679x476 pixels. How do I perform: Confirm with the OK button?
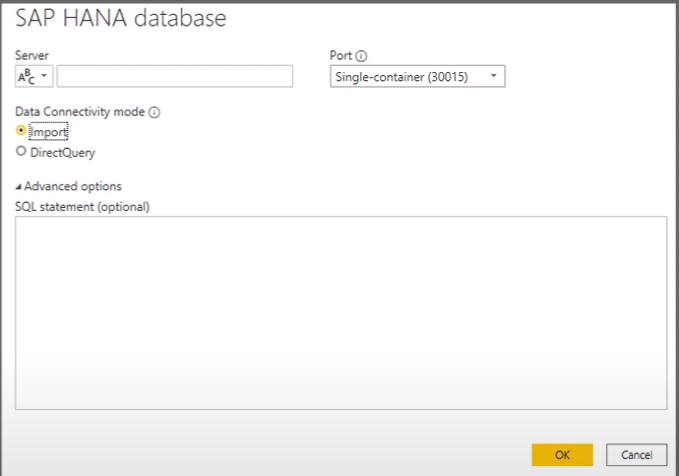562,455
